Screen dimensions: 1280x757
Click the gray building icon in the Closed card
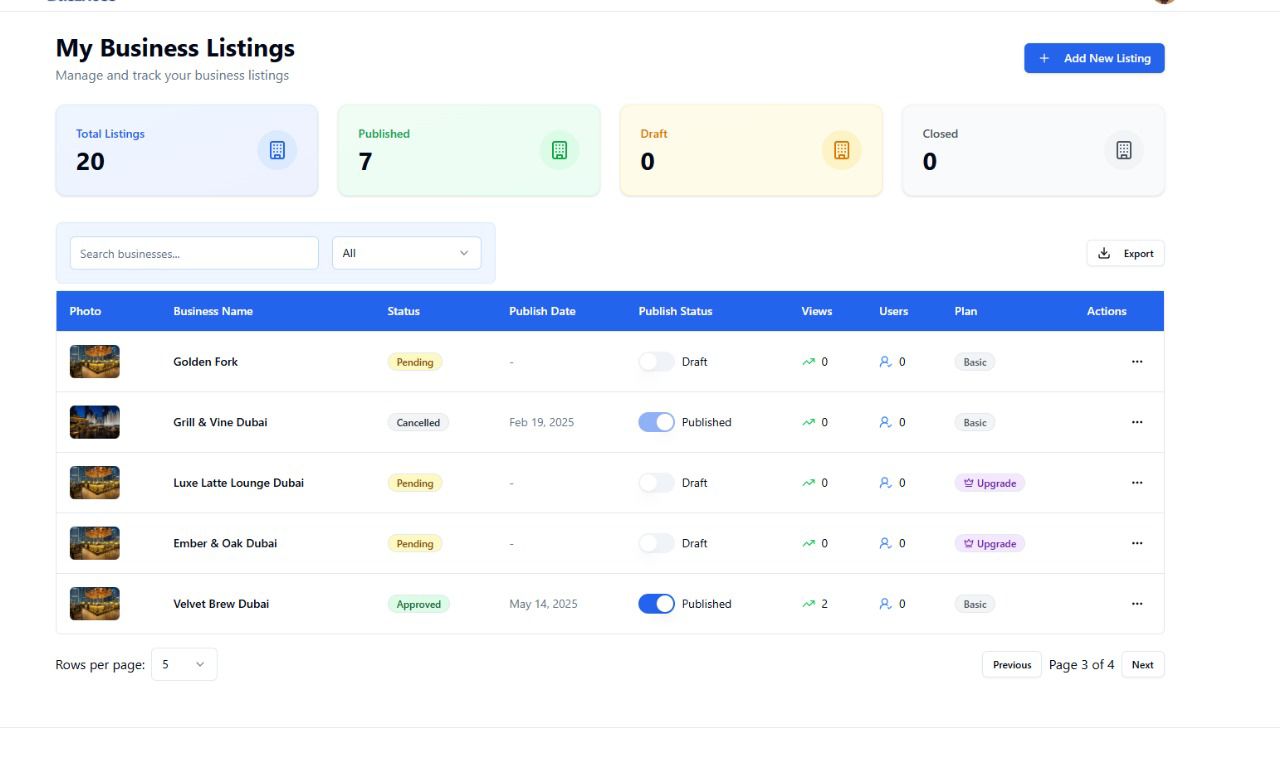tap(1123, 150)
